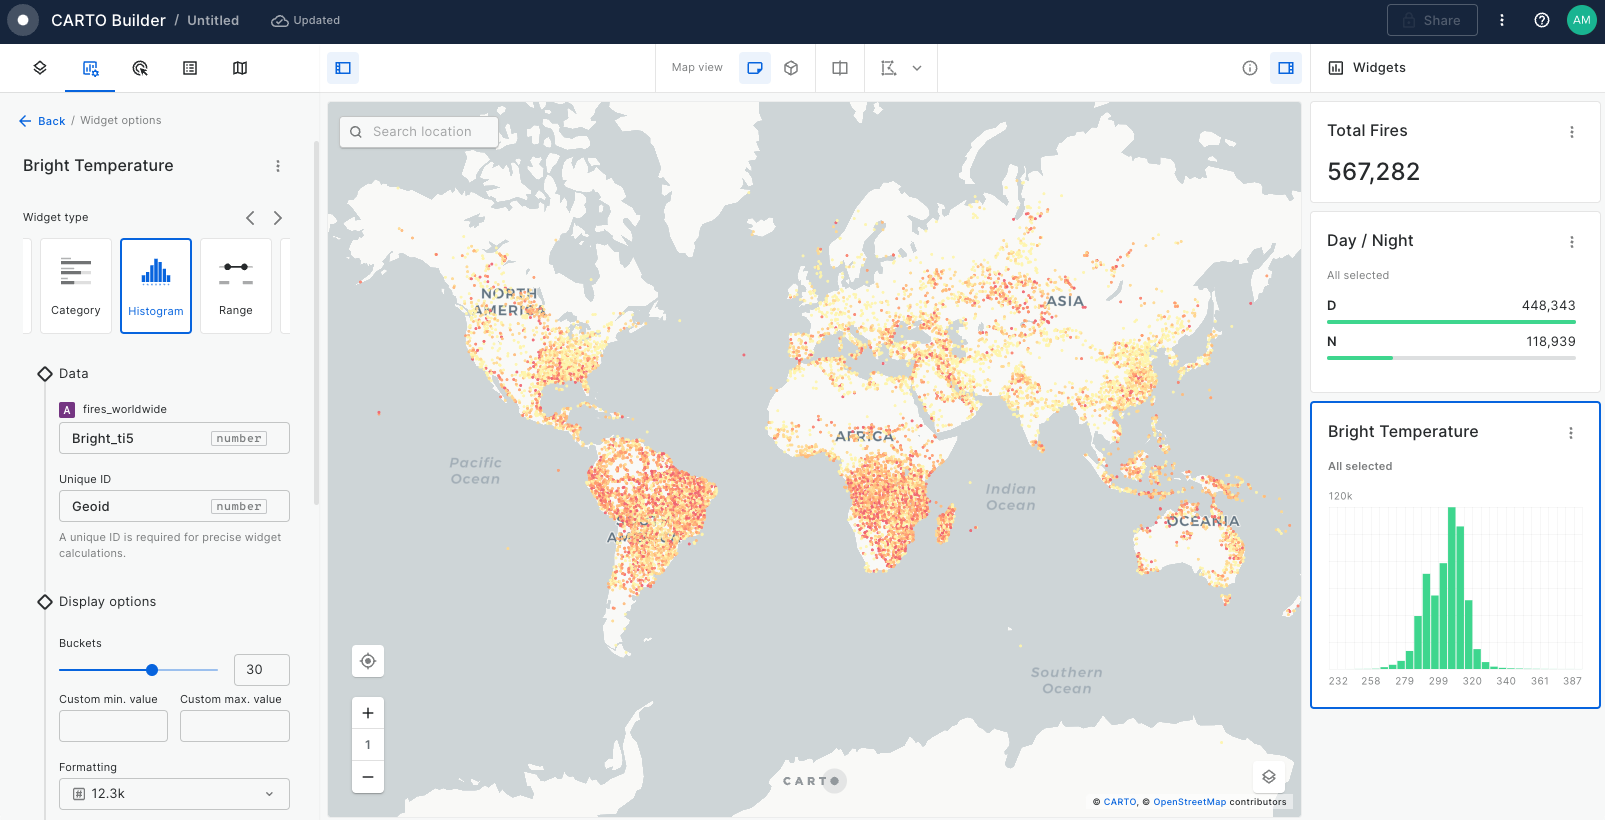
Task: Click the Share button
Action: (1432, 20)
